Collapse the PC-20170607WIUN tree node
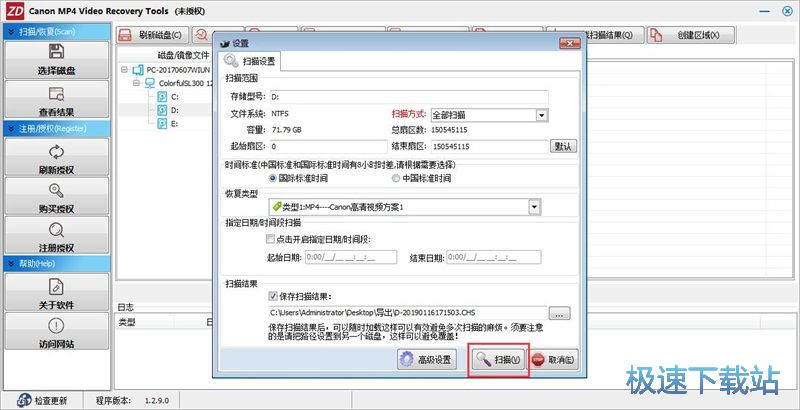The width and height of the screenshot is (800, 410). pyautogui.click(x=124, y=69)
